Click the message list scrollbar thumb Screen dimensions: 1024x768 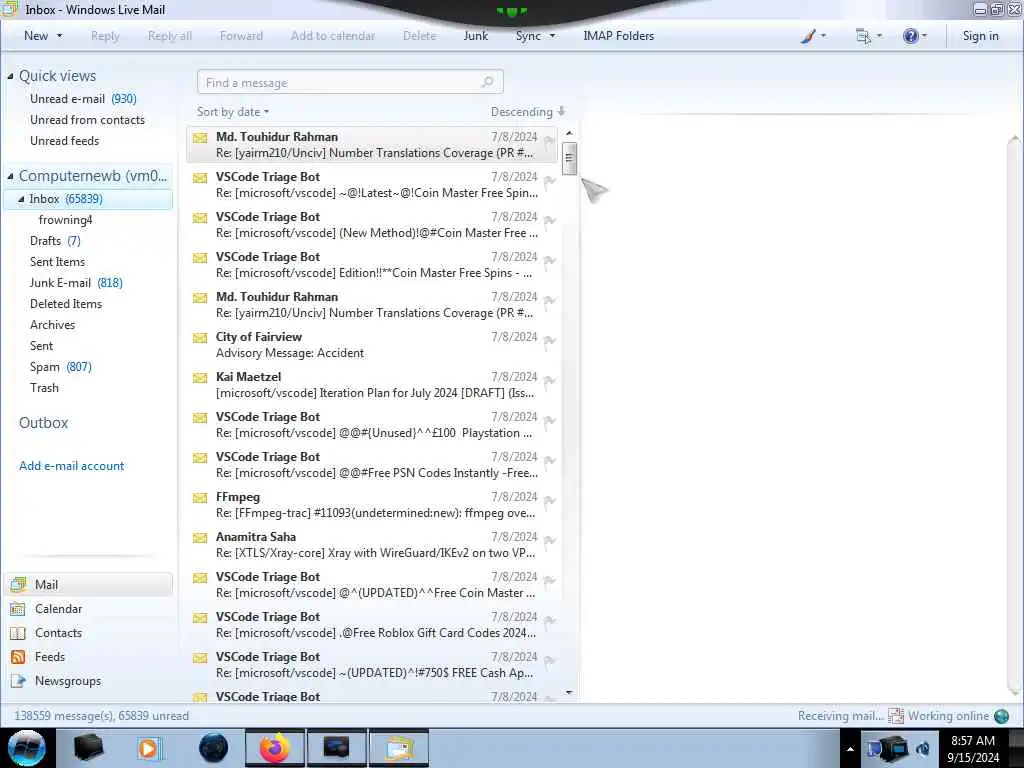[x=569, y=158]
